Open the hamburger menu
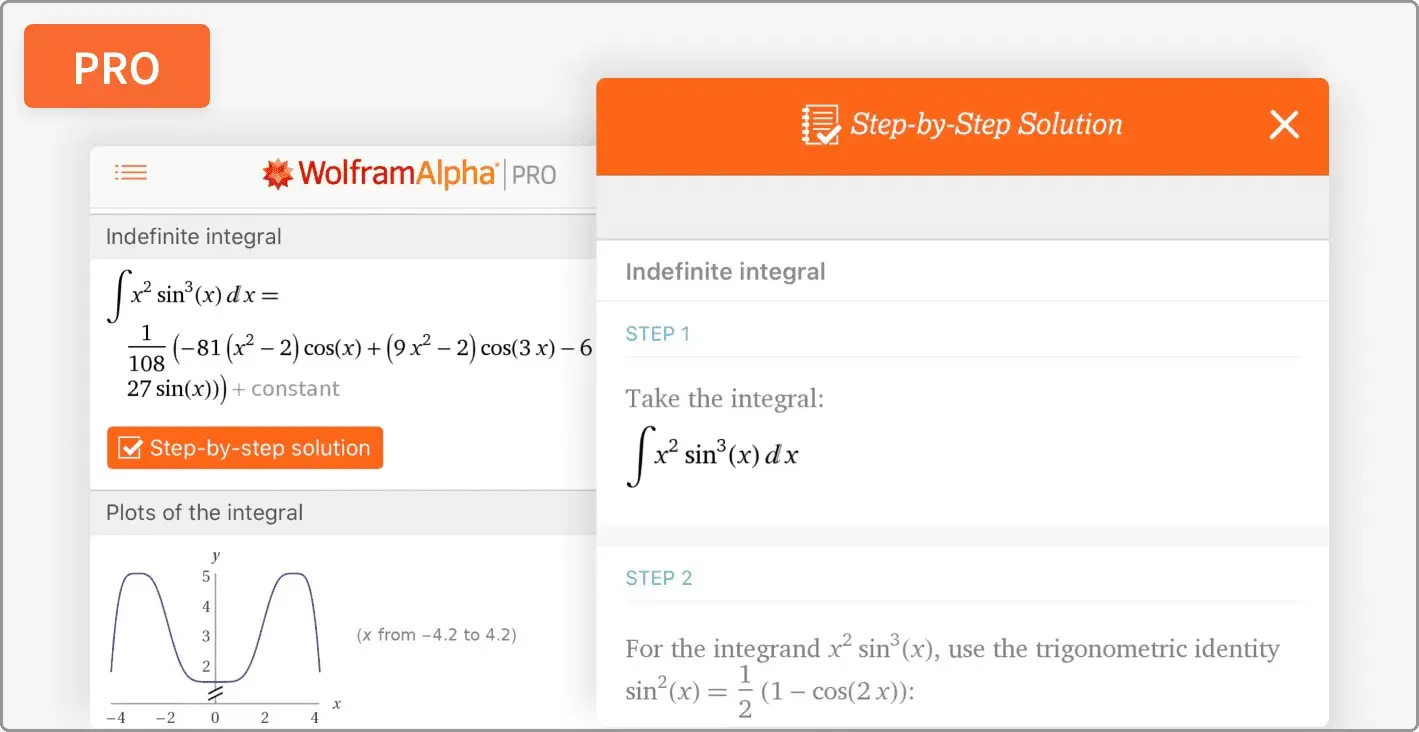Screen dimensions: 1419x732 pyautogui.click(x=131, y=172)
